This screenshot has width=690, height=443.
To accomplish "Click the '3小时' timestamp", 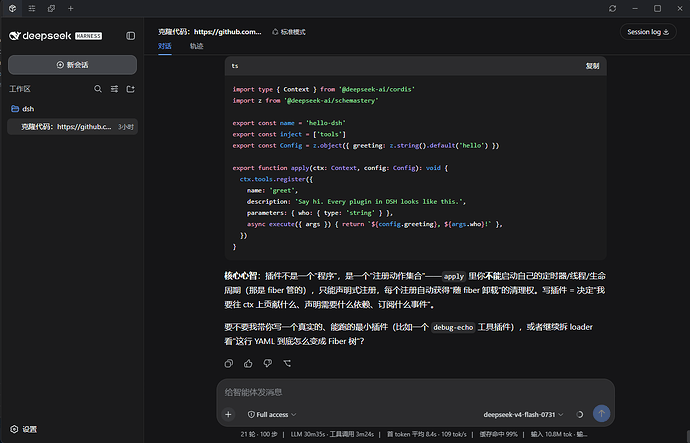I will coord(126,127).
